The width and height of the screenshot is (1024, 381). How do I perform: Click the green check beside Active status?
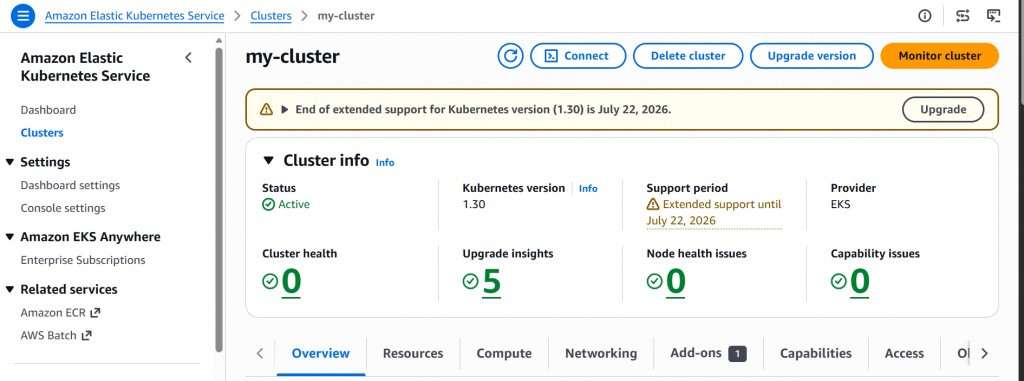click(x=268, y=205)
